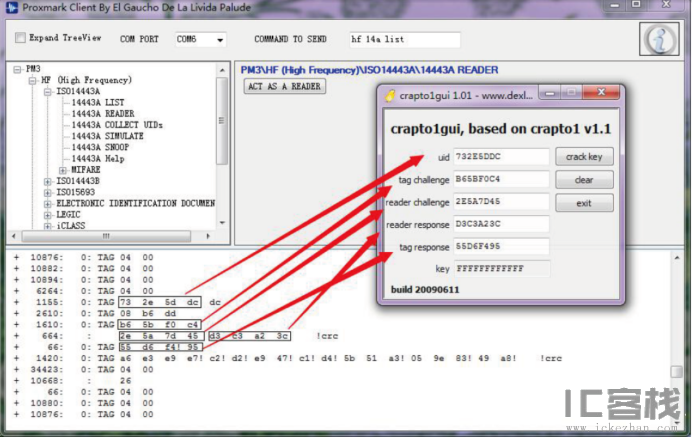The height and width of the screenshot is (437, 693).
Task: Click the uid input field
Action: (501, 156)
